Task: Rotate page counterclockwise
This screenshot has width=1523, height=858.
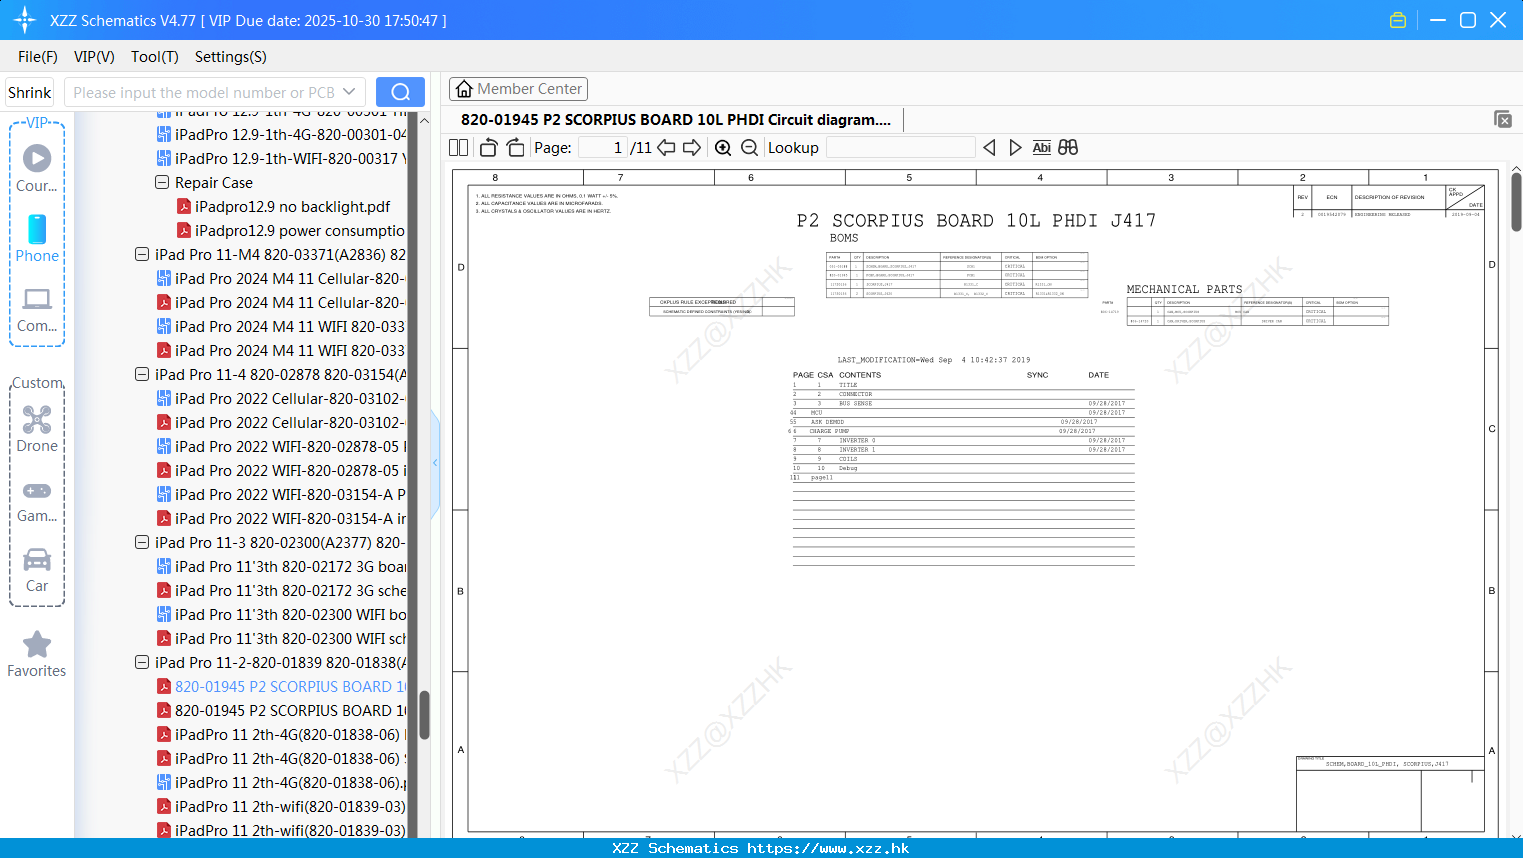Action: pyautogui.click(x=488, y=147)
